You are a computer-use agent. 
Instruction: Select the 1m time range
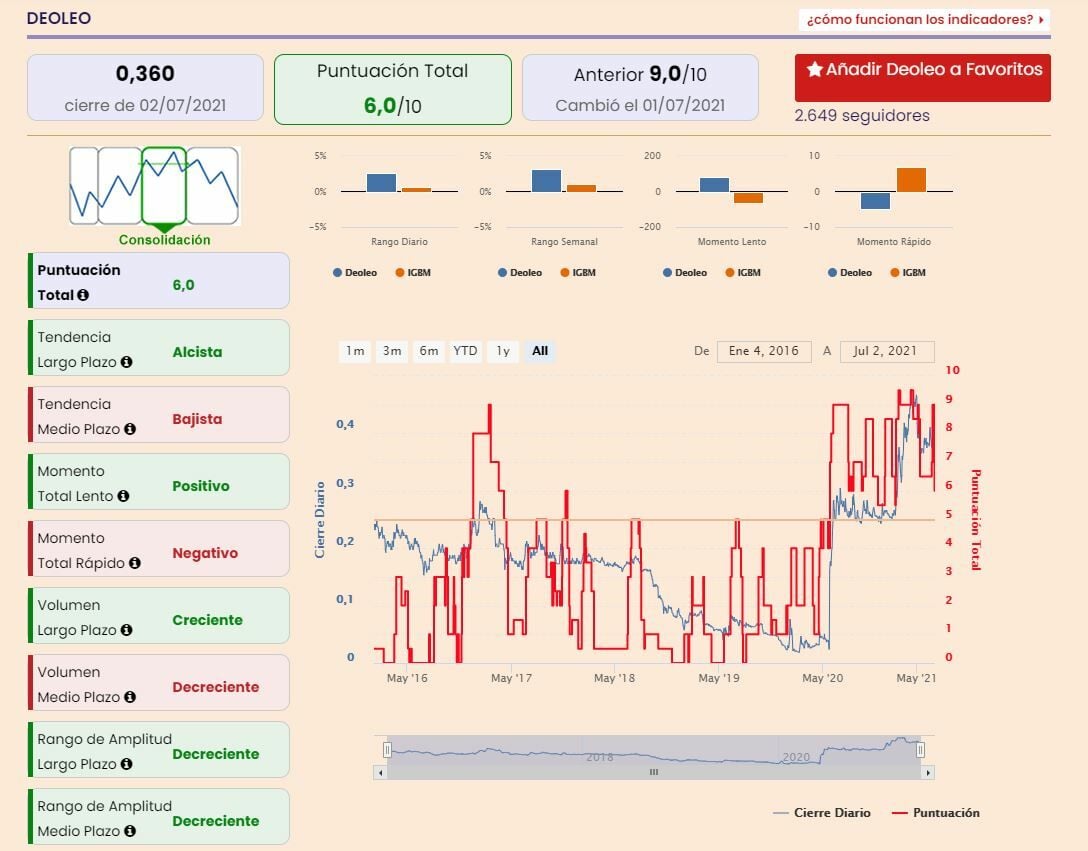click(355, 351)
